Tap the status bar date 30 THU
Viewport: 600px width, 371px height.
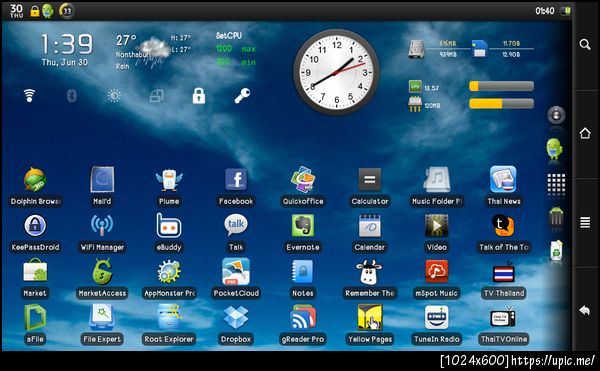(16, 11)
